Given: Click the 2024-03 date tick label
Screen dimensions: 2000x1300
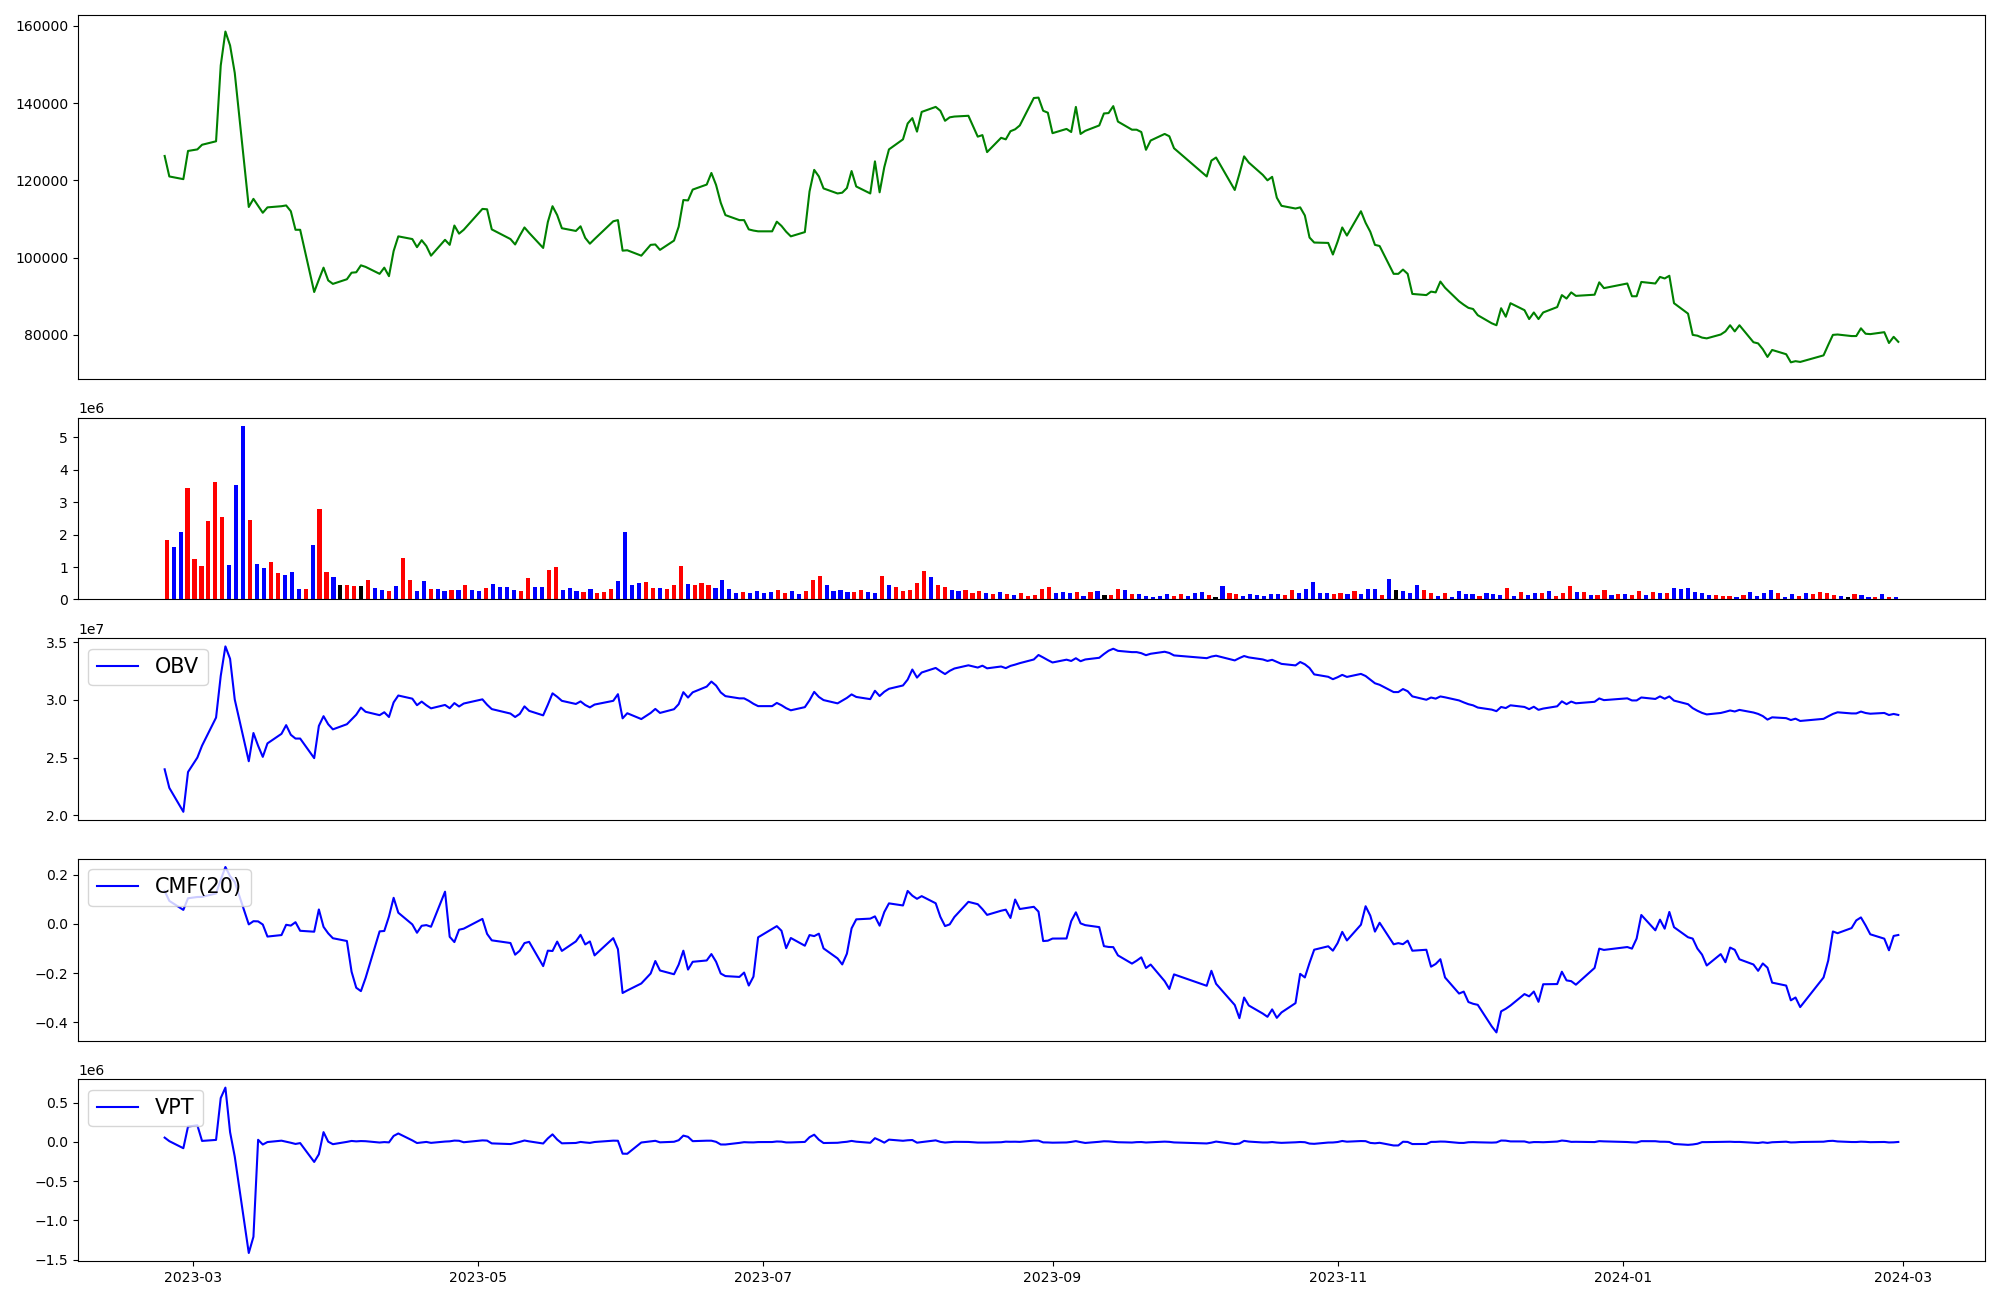Looking at the screenshot, I should [1902, 1277].
